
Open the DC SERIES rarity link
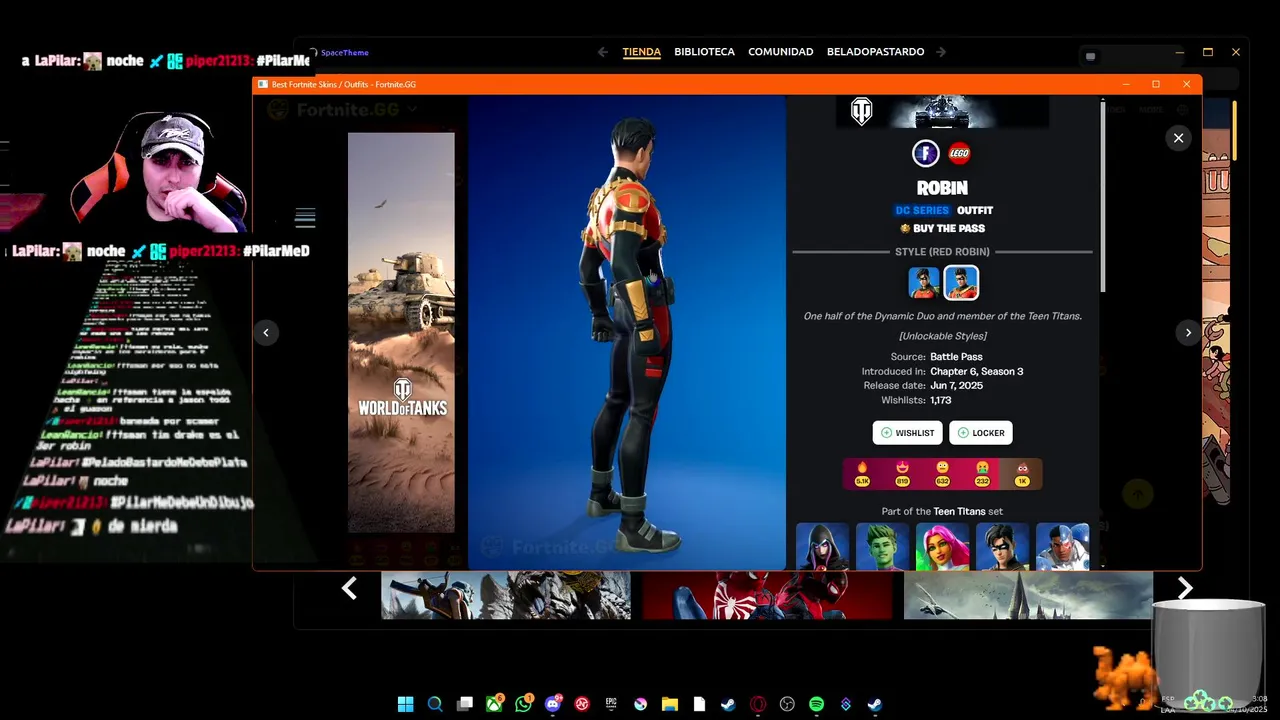922,210
